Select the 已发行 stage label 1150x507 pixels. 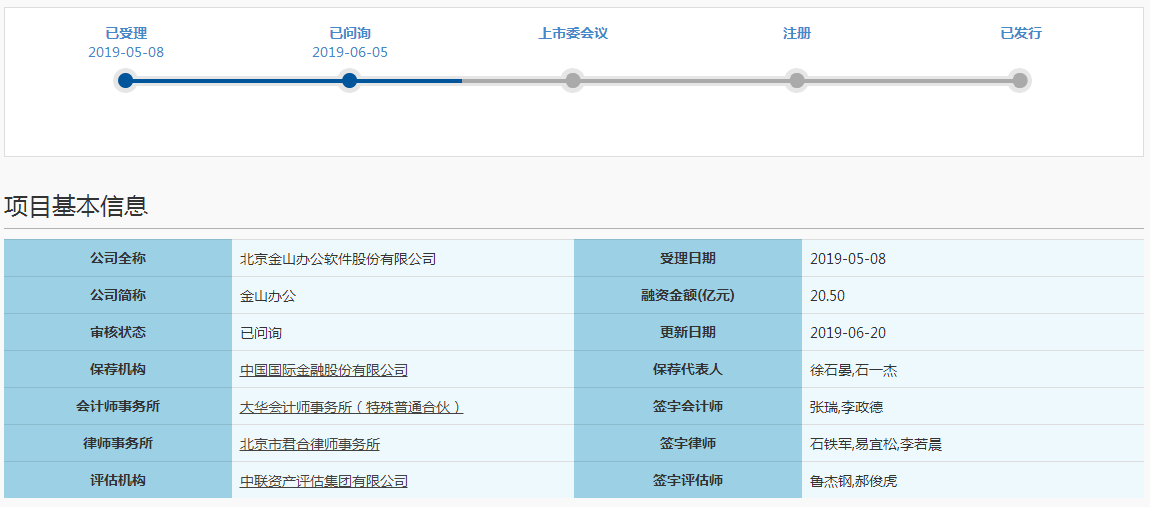coord(1020,33)
